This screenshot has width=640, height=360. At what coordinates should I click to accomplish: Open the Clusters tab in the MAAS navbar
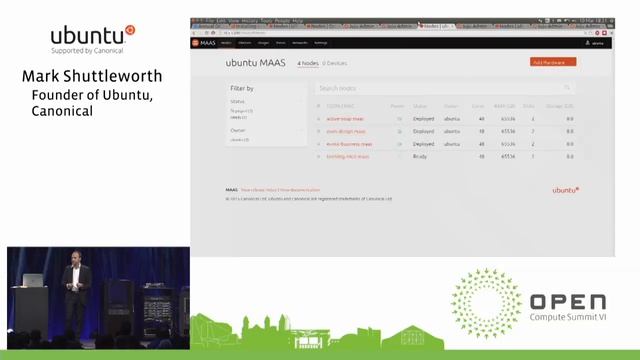pos(245,43)
